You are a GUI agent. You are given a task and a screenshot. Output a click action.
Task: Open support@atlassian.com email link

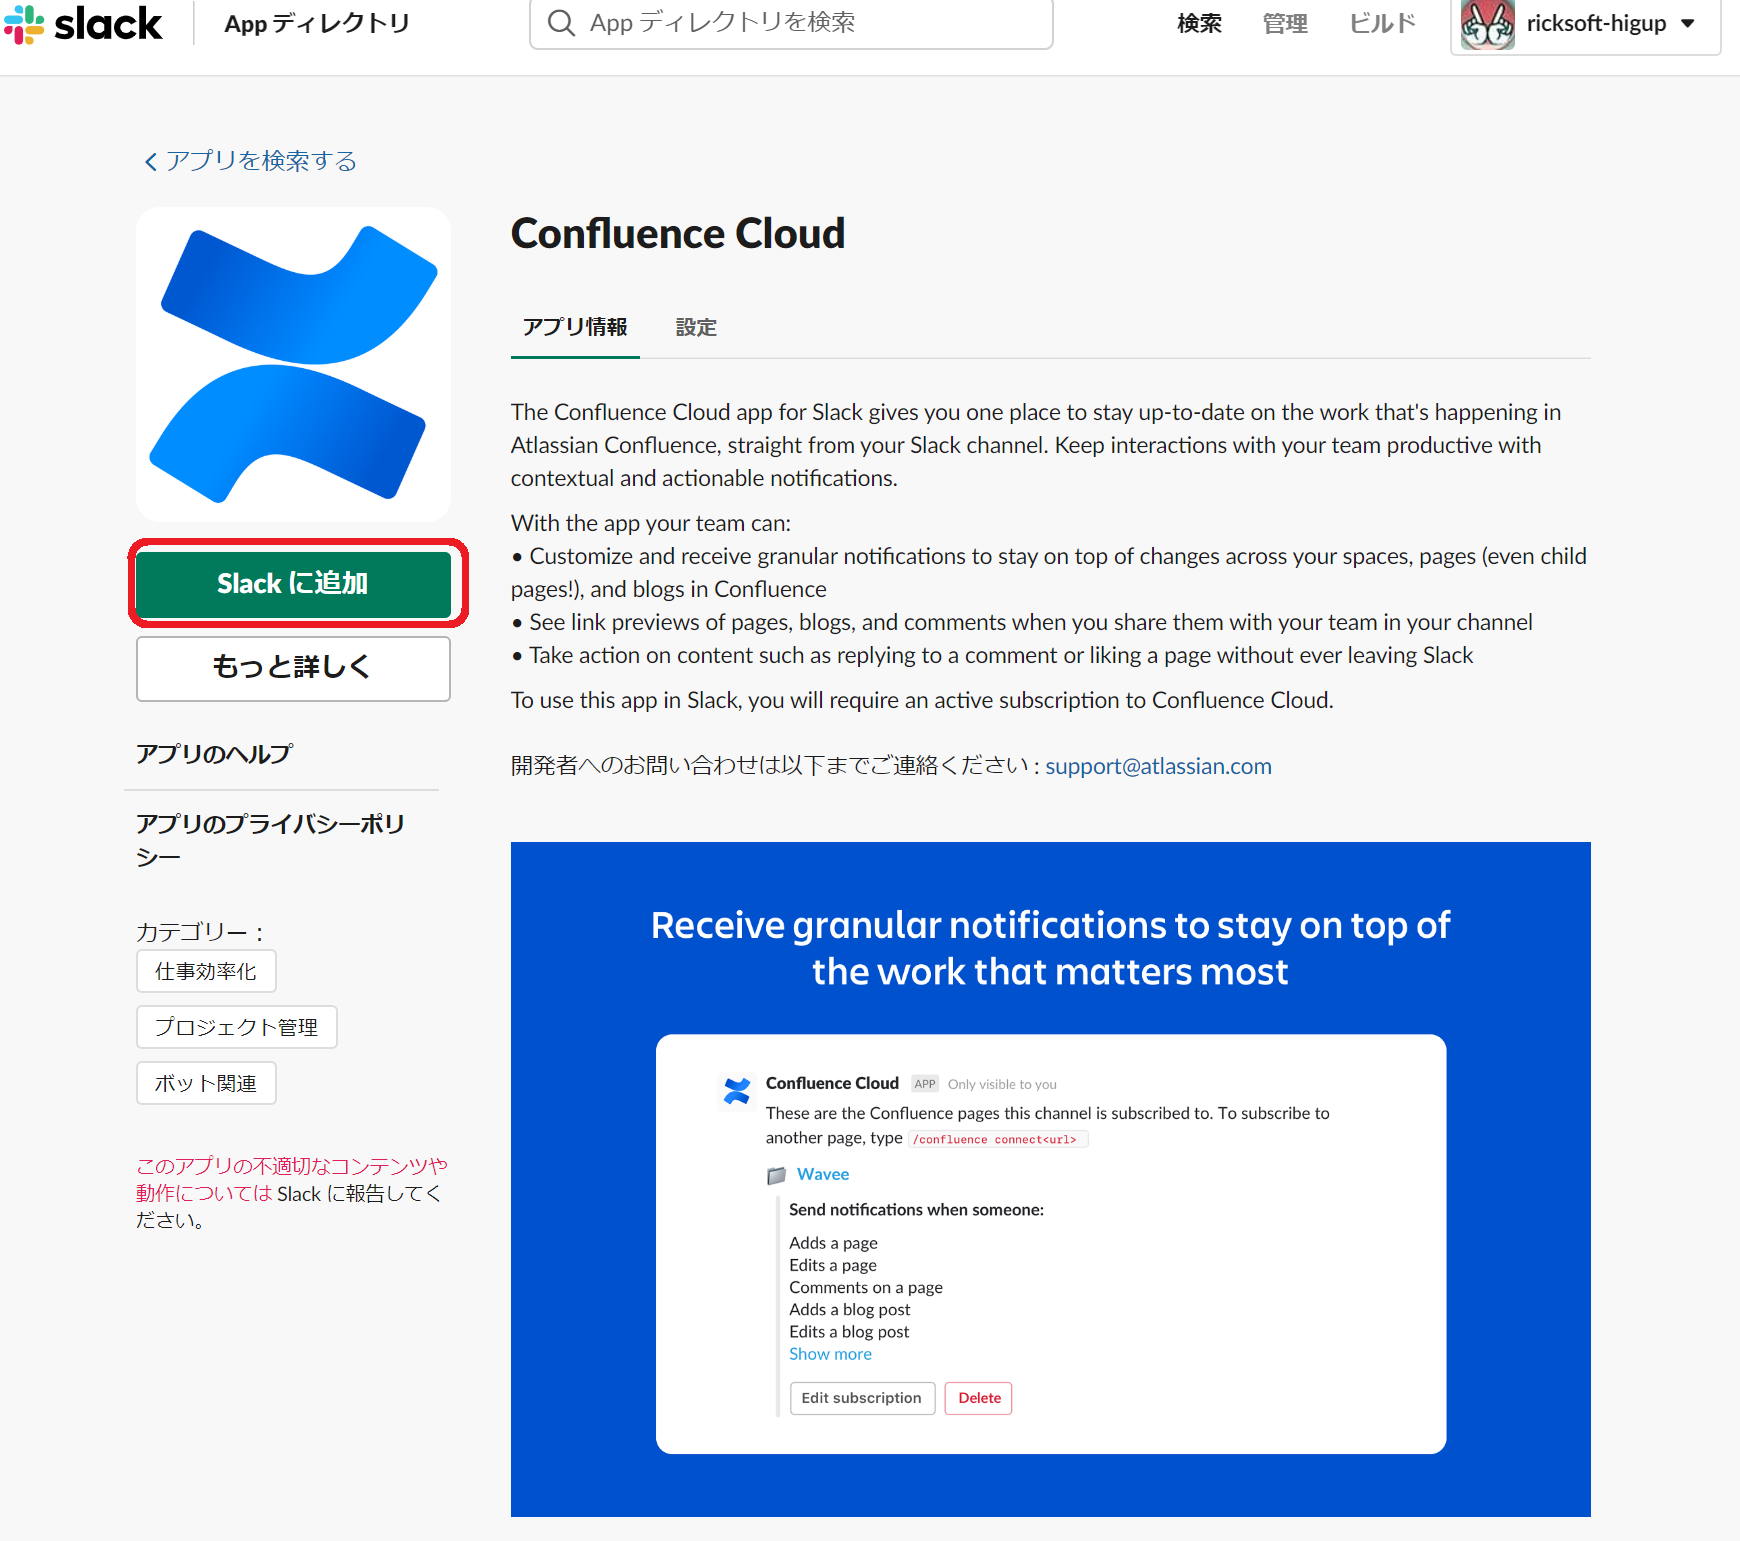[x=1158, y=766]
